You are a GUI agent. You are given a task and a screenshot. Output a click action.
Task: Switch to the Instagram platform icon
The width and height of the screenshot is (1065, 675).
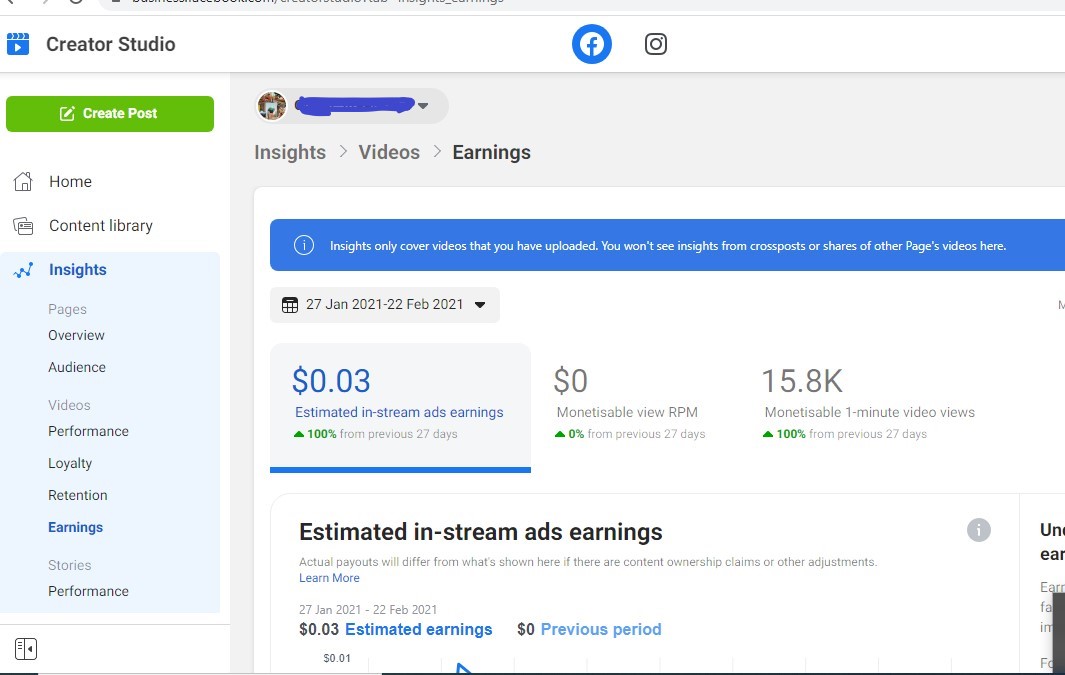pos(655,44)
